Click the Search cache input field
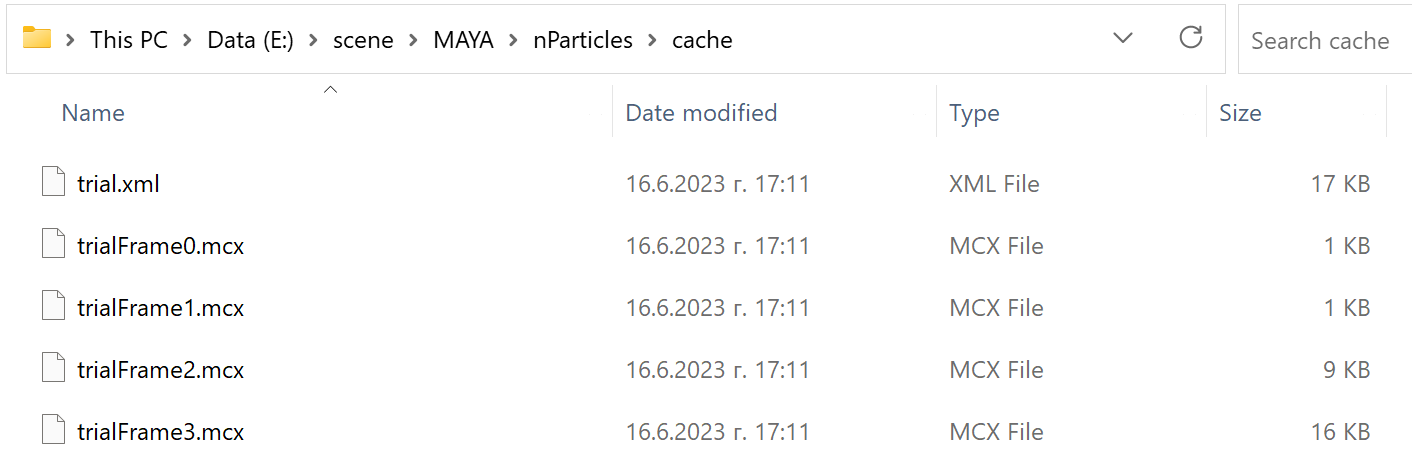This screenshot has width=1412, height=460. pyautogui.click(x=1326, y=40)
